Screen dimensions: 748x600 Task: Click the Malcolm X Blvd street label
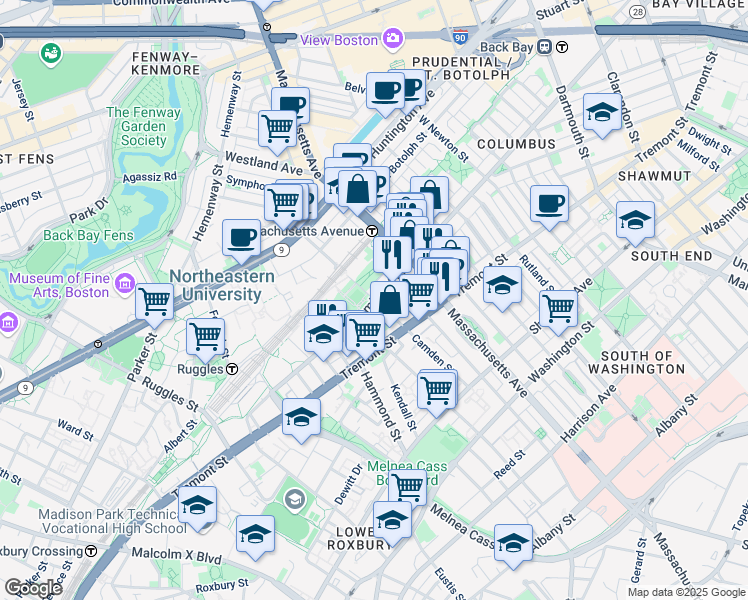coord(177,556)
